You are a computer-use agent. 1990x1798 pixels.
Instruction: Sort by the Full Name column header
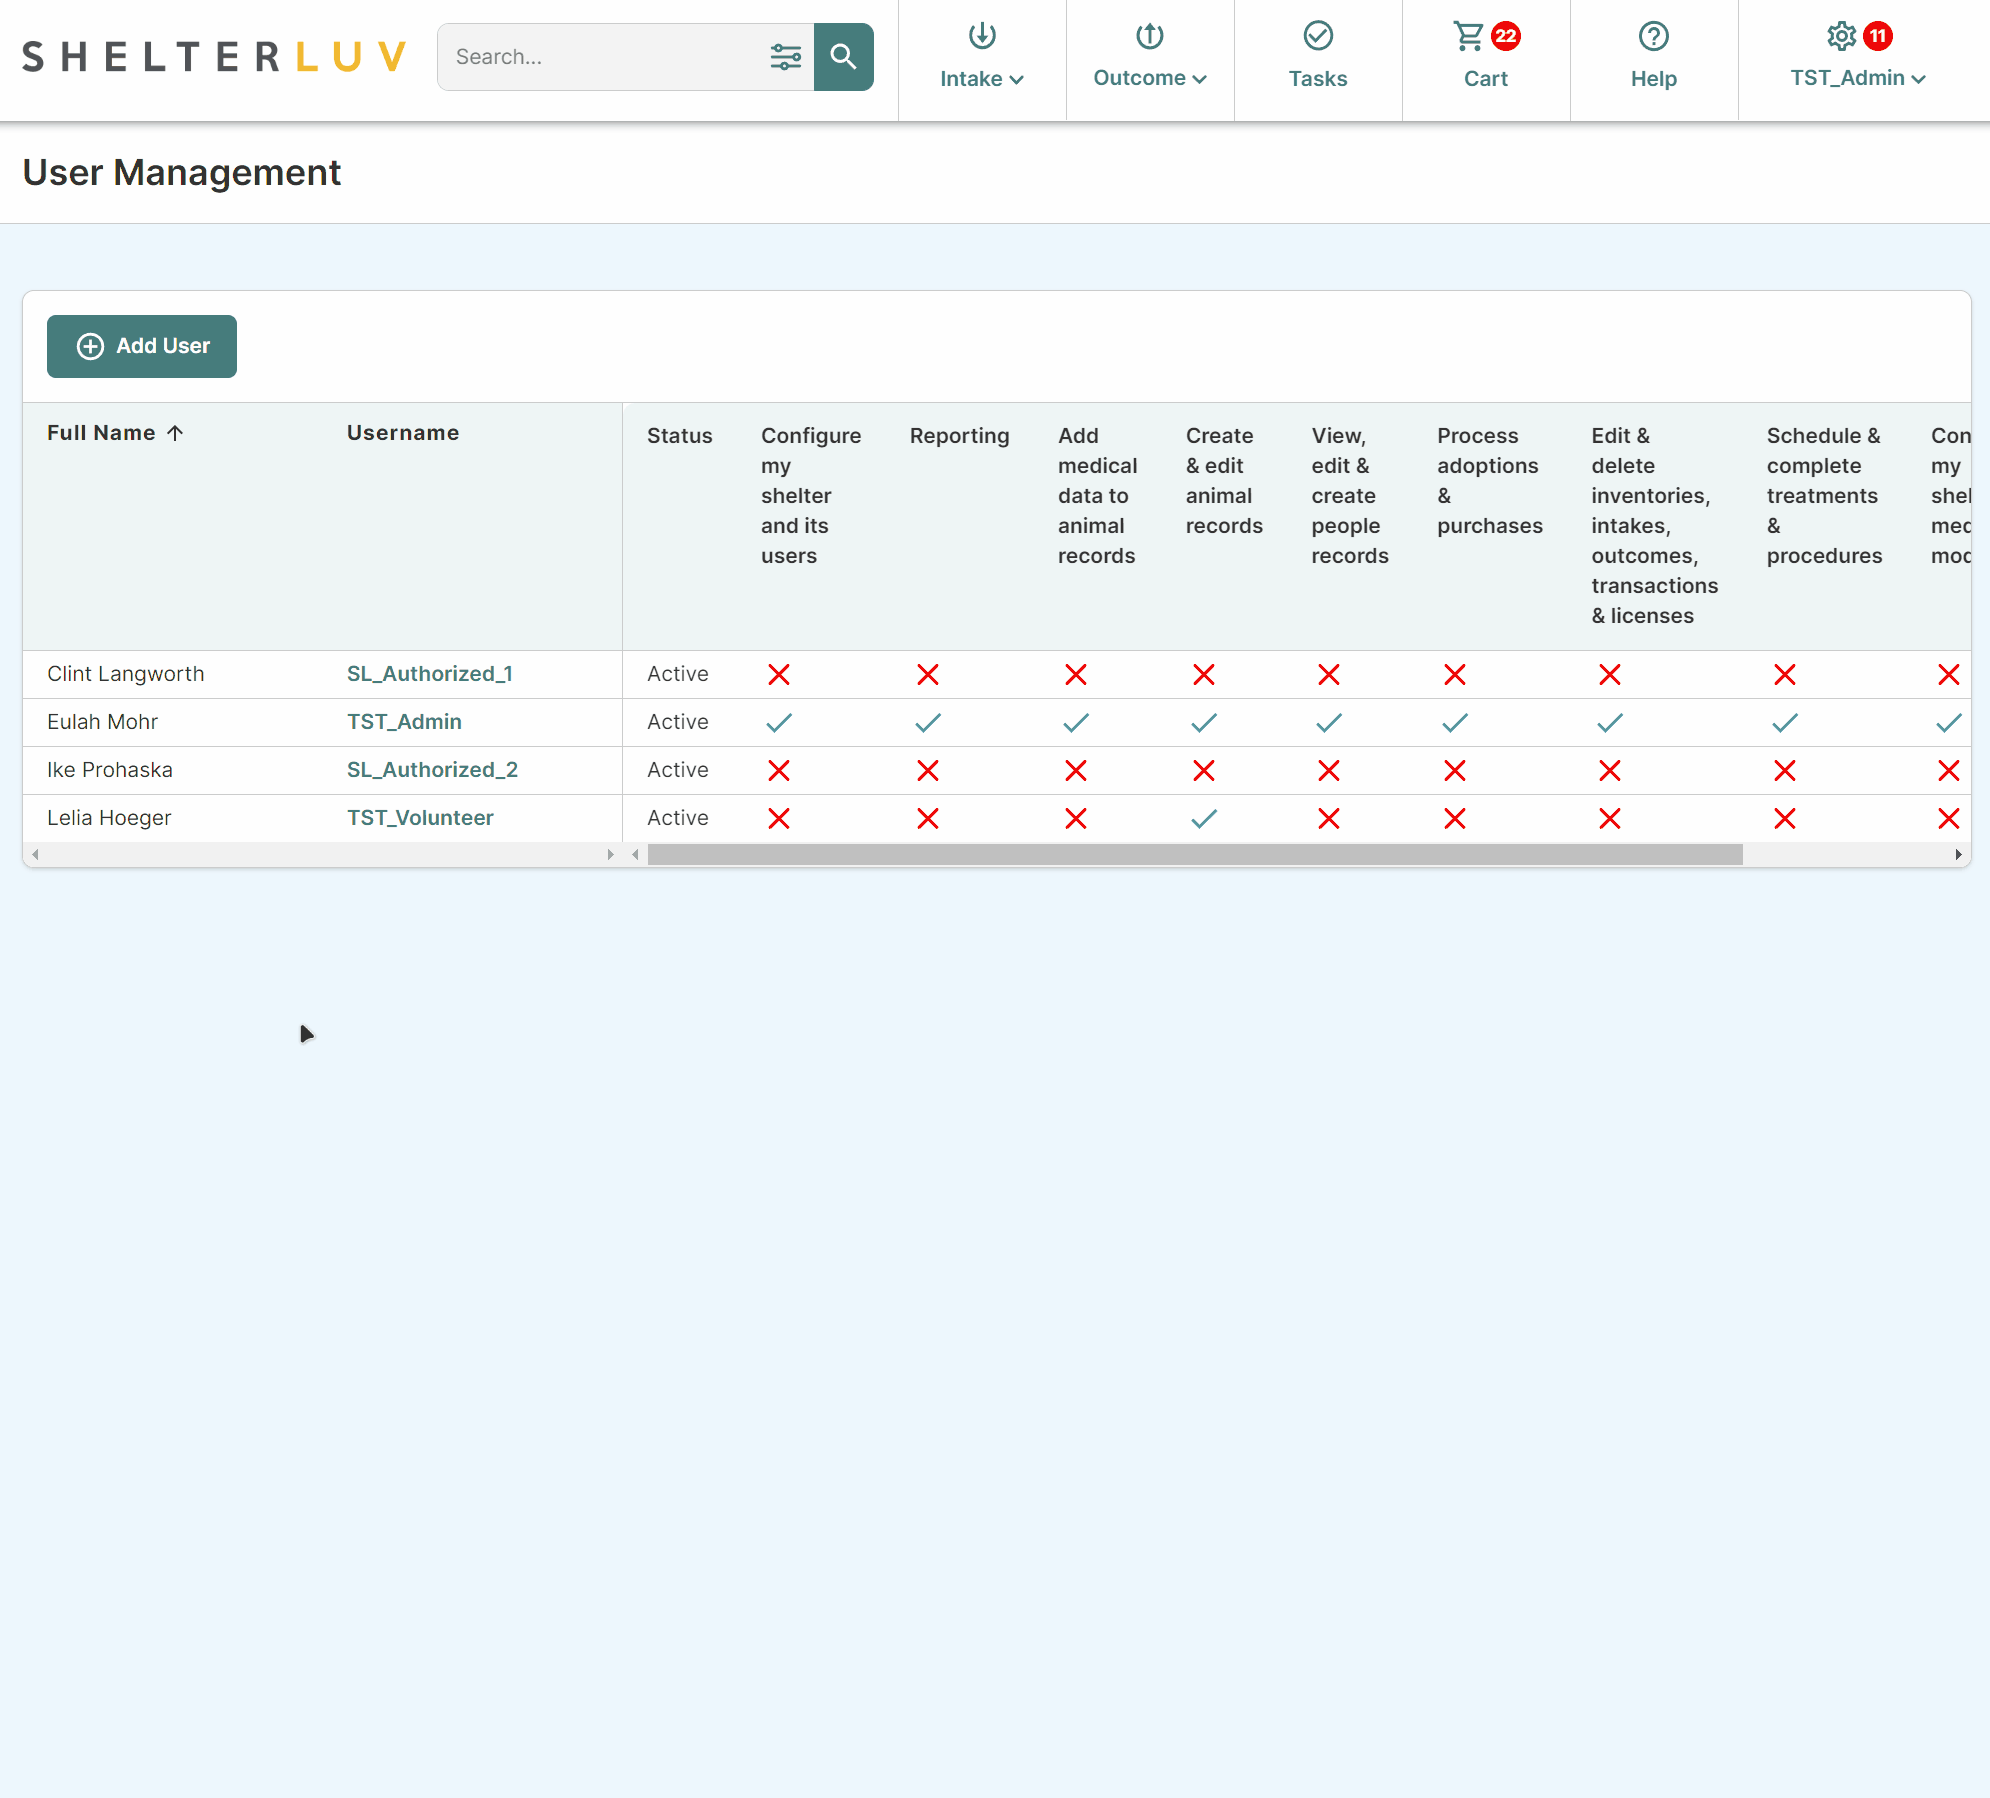click(101, 433)
